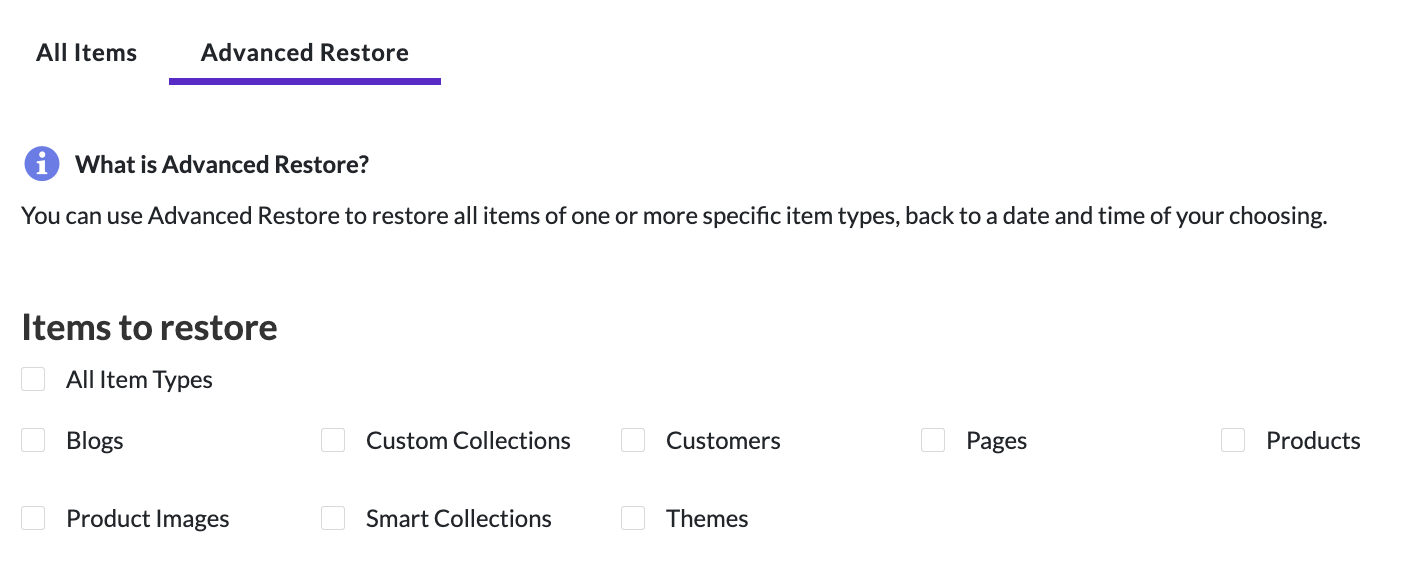Enable the Blogs checkbox

point(34,440)
